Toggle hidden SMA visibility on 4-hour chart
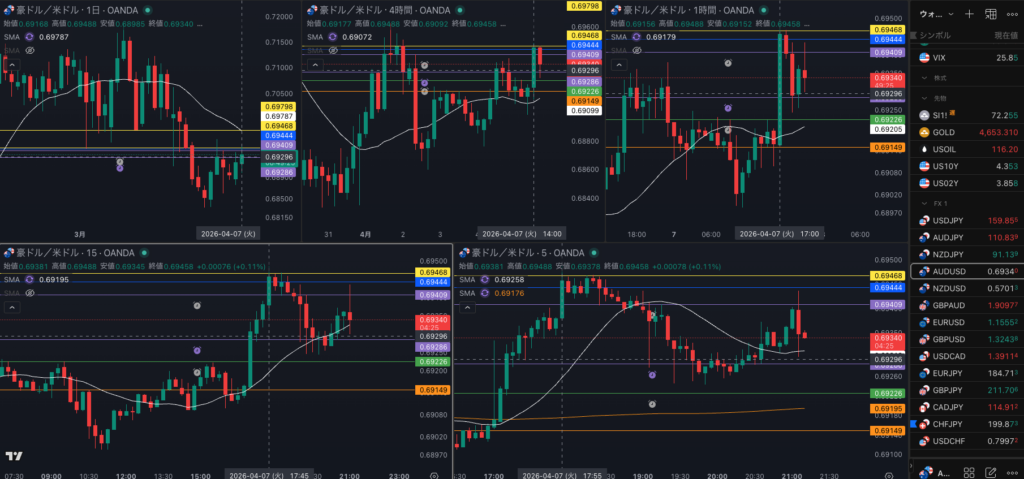Image resolution: width=1024 pixels, height=479 pixels. 330,49
